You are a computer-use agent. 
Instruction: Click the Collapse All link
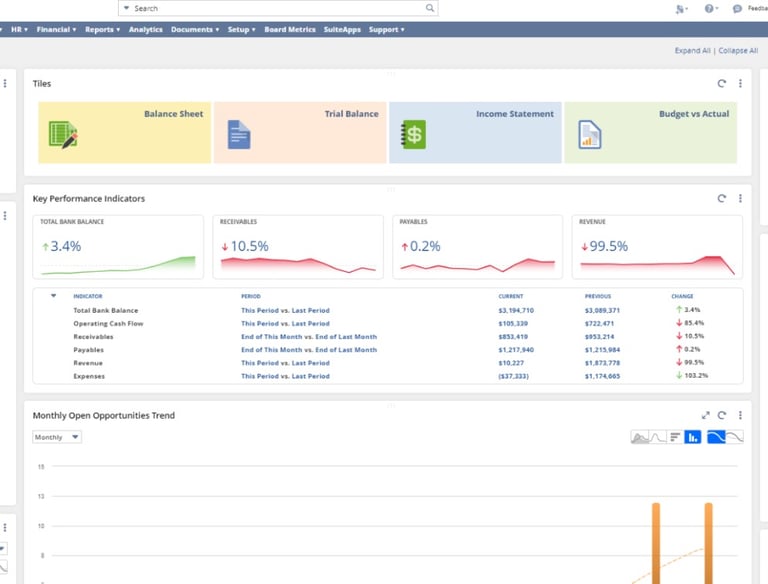pos(738,50)
